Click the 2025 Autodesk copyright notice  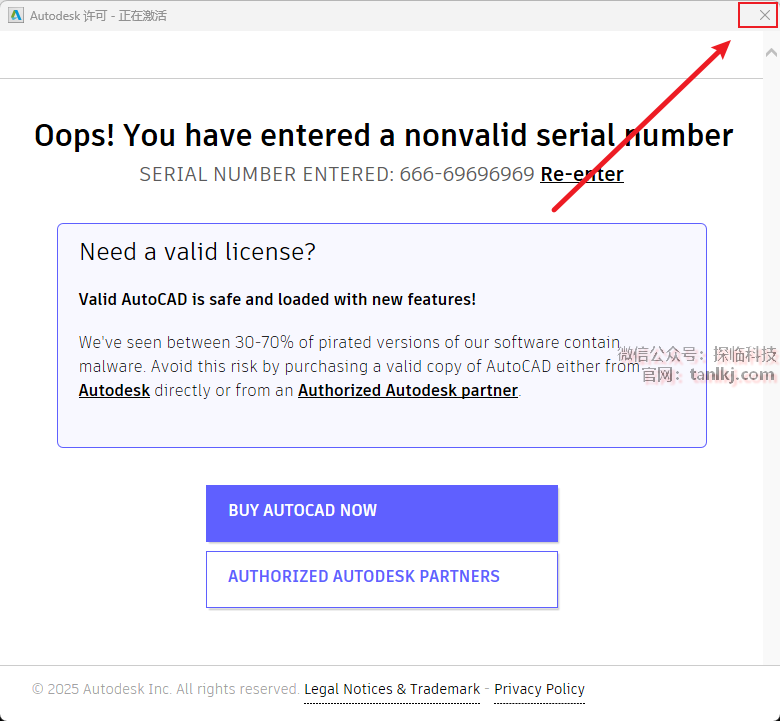(x=165, y=689)
